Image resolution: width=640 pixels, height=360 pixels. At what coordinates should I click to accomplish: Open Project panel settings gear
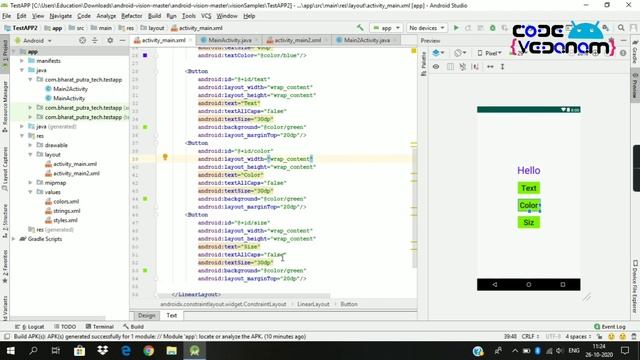(x=110, y=40)
